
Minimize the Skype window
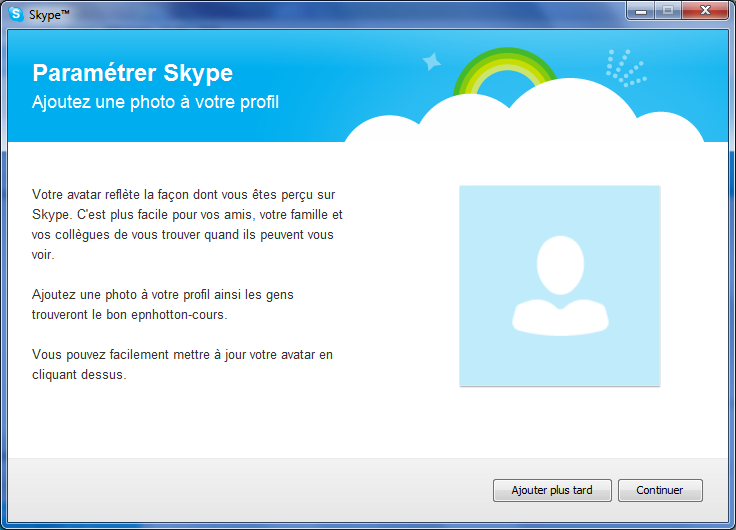click(x=641, y=11)
